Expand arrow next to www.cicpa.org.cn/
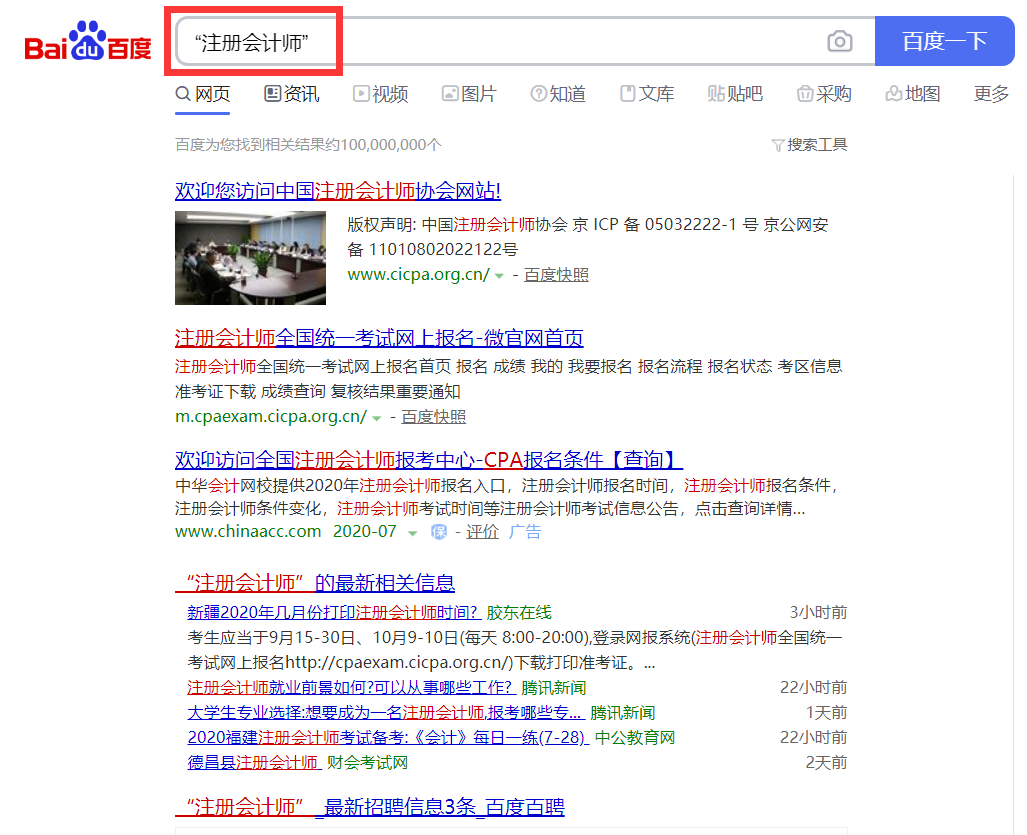Viewport: 1027px width, 835px height. 499,276
